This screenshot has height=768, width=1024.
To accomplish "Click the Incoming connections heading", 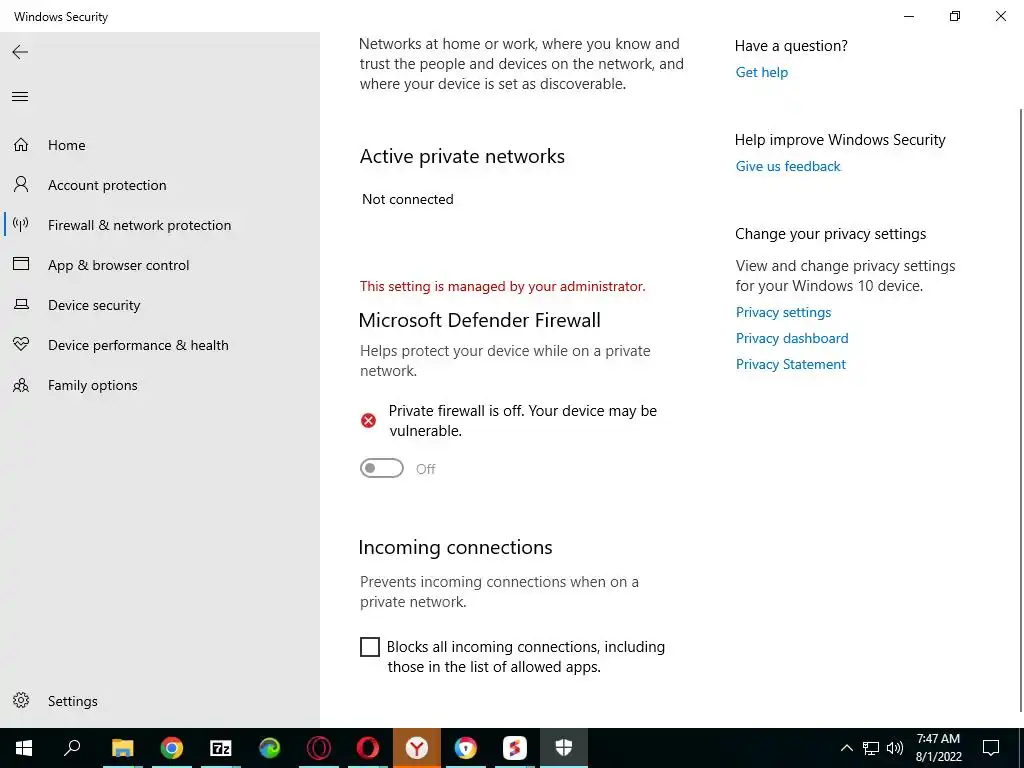I will [455, 547].
